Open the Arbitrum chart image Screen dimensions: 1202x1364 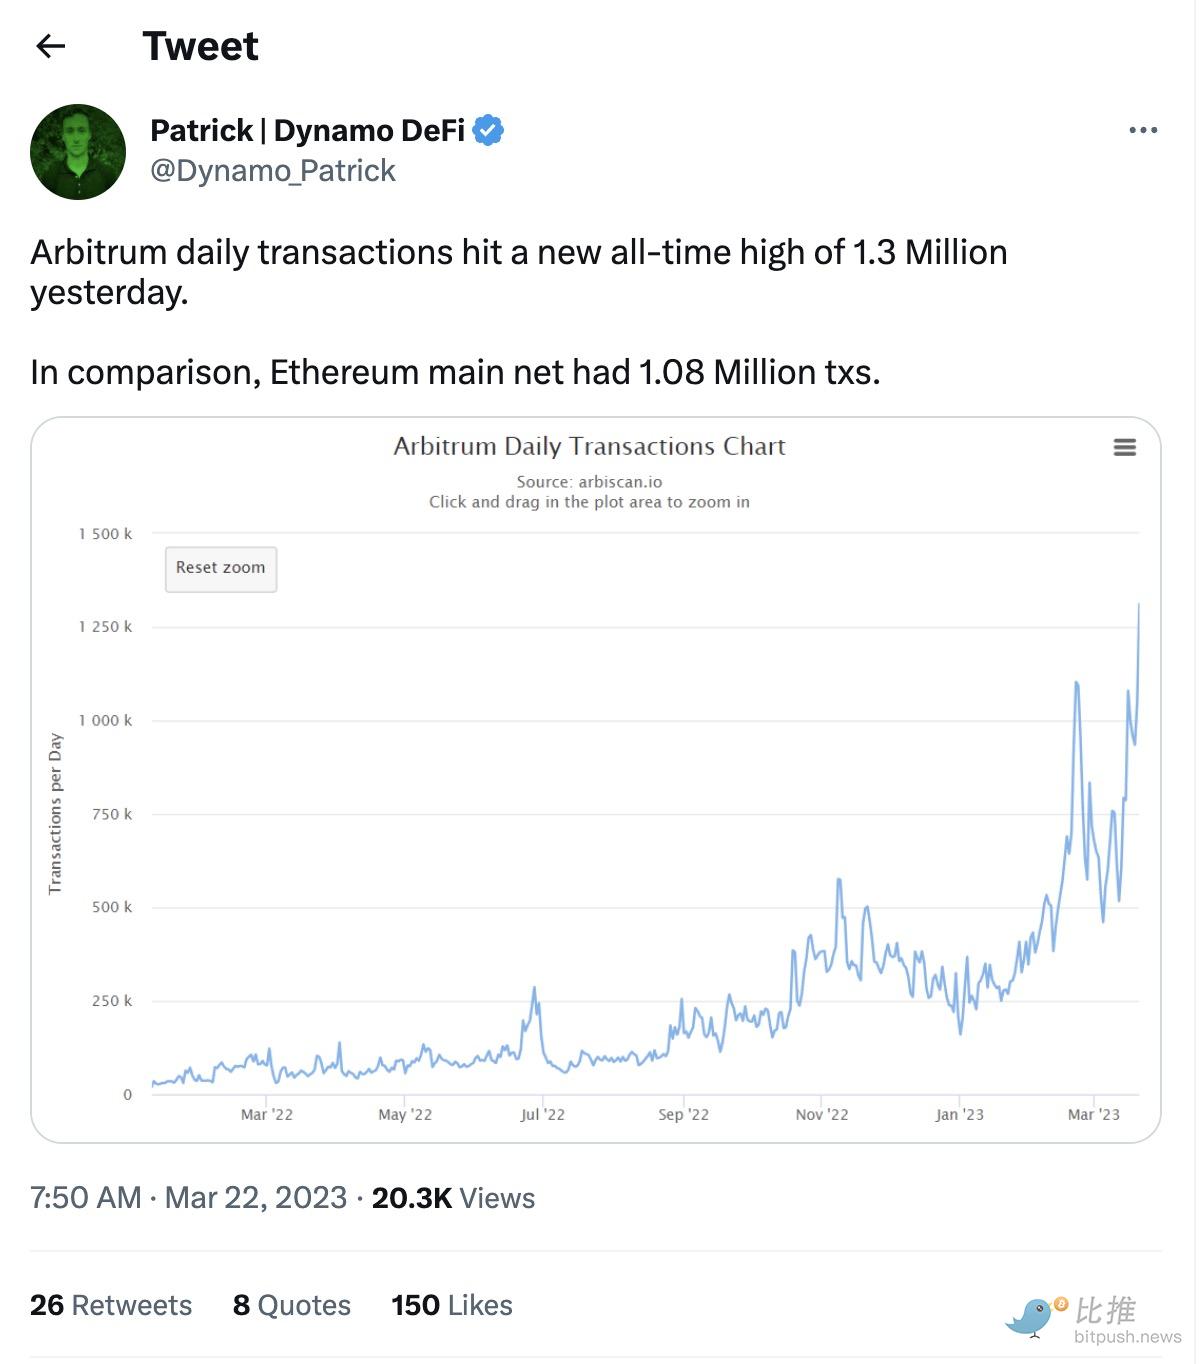point(596,780)
